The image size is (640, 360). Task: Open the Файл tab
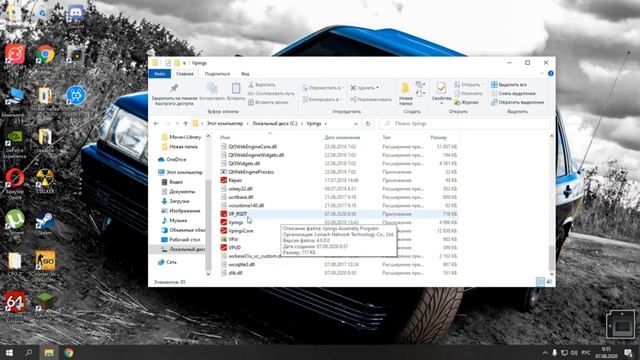tap(160, 73)
